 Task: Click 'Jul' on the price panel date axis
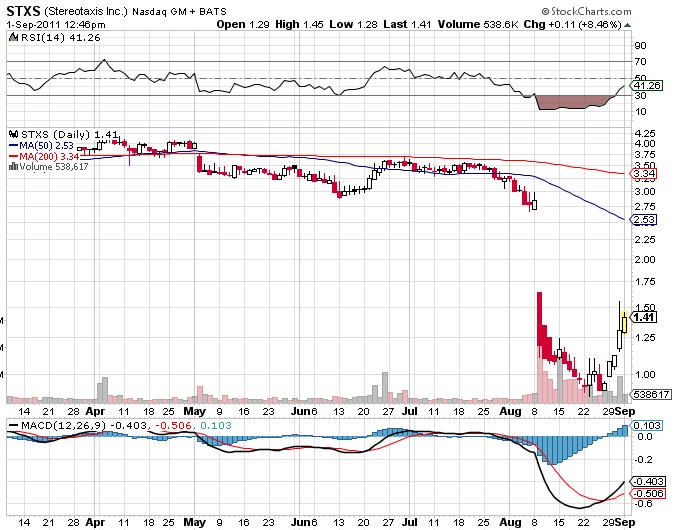point(409,411)
